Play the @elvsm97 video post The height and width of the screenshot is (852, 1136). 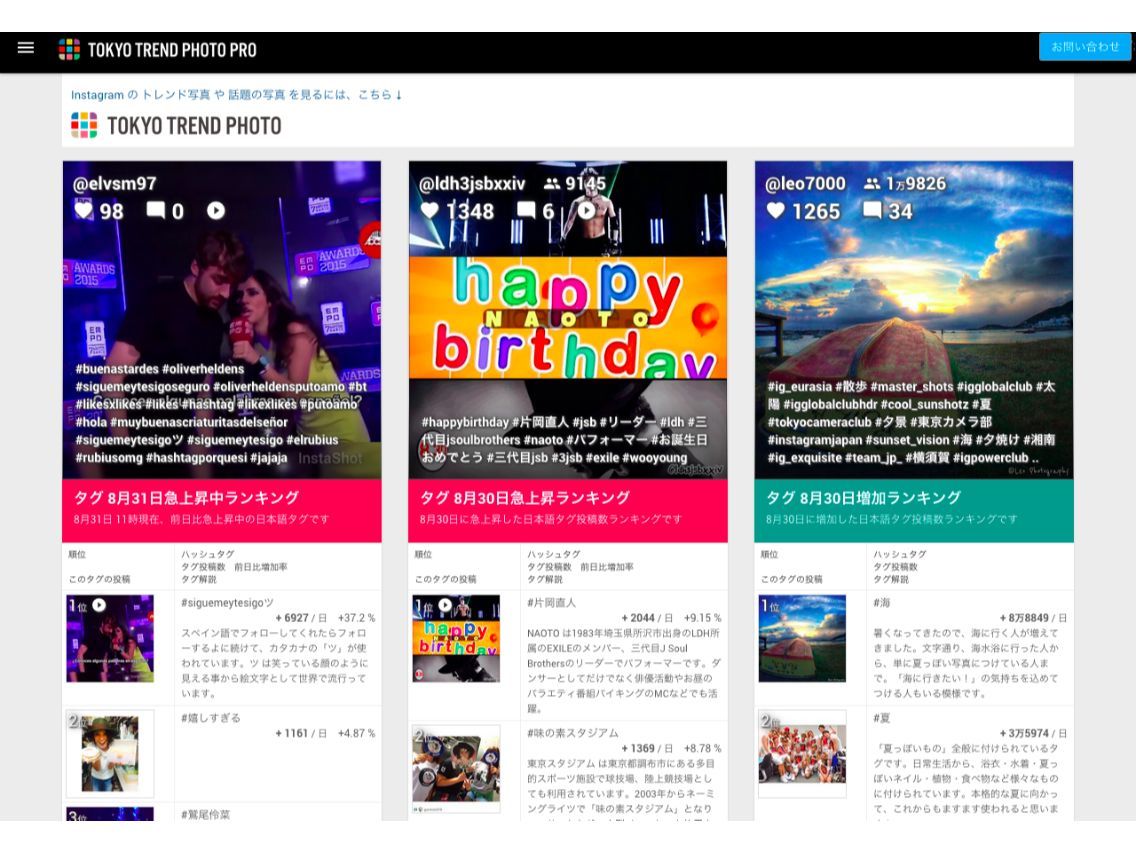[x=216, y=210]
